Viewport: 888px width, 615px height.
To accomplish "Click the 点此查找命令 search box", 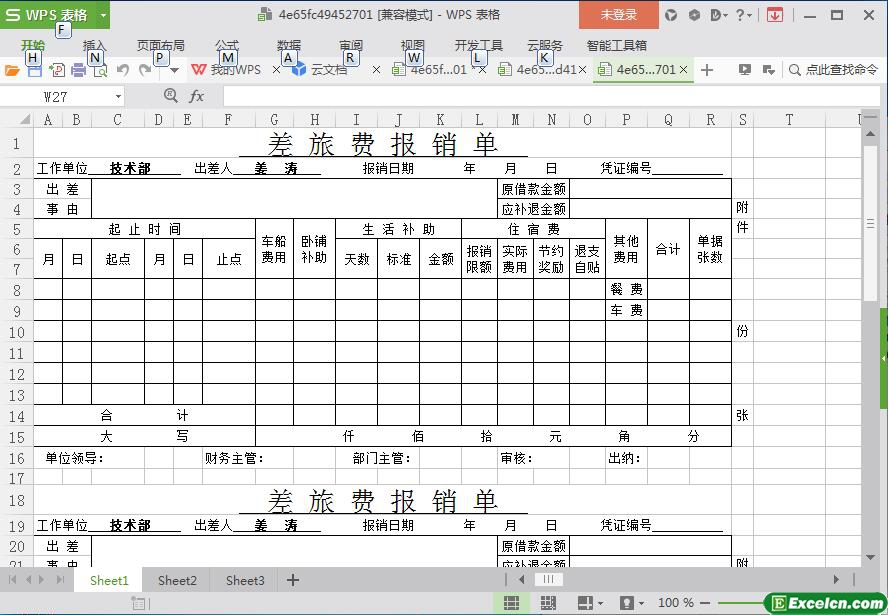I will (x=832, y=70).
